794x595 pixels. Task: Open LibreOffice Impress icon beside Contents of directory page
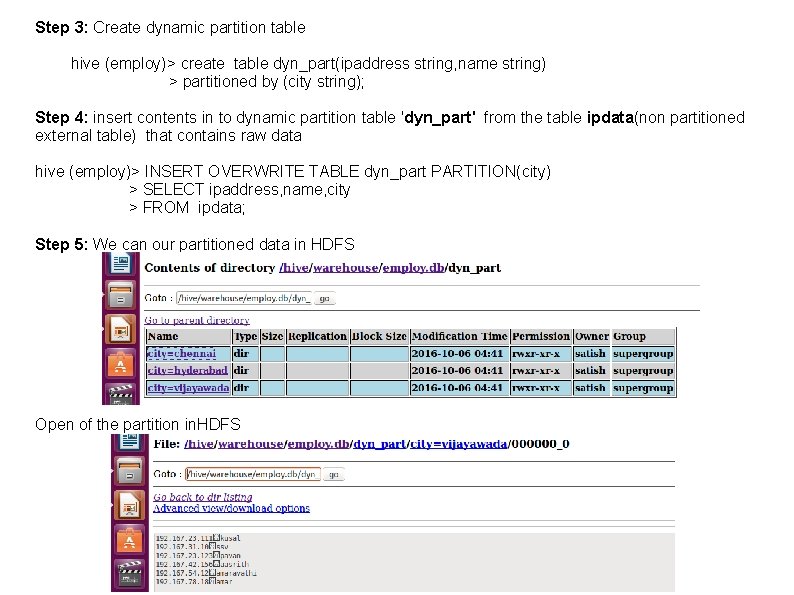point(121,330)
